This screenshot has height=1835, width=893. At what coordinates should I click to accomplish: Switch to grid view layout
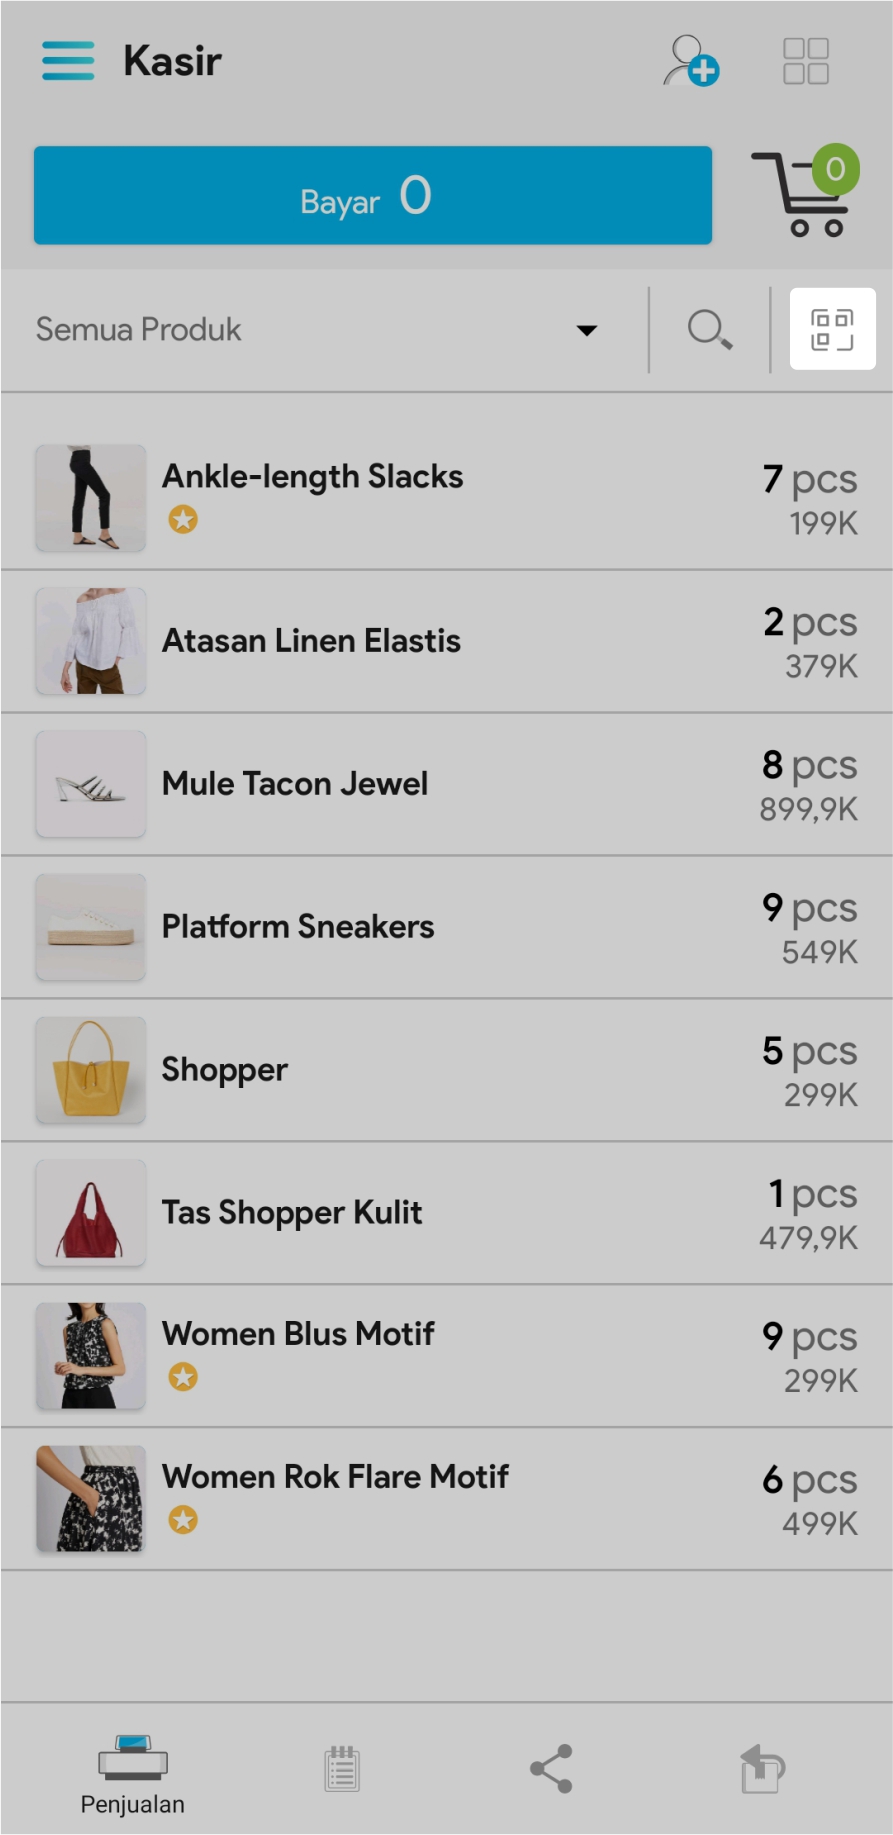click(805, 61)
